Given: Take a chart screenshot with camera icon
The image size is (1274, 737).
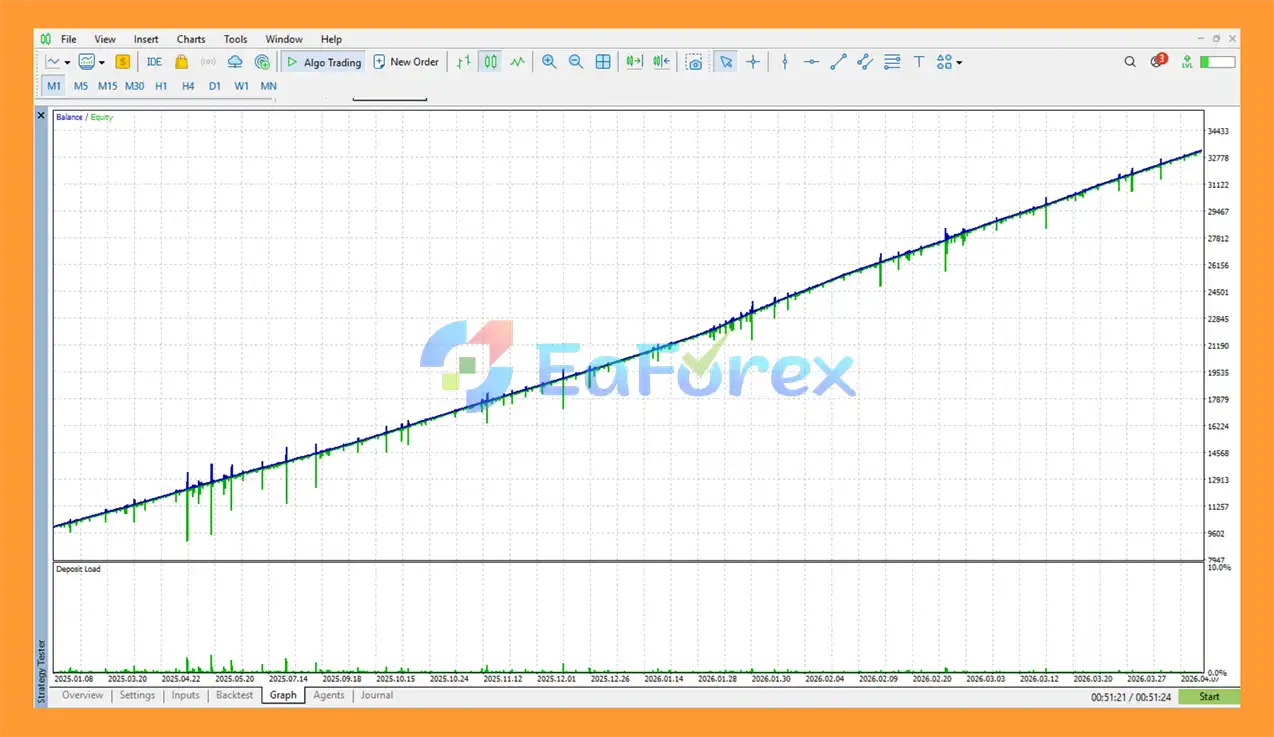Looking at the screenshot, I should 694,62.
